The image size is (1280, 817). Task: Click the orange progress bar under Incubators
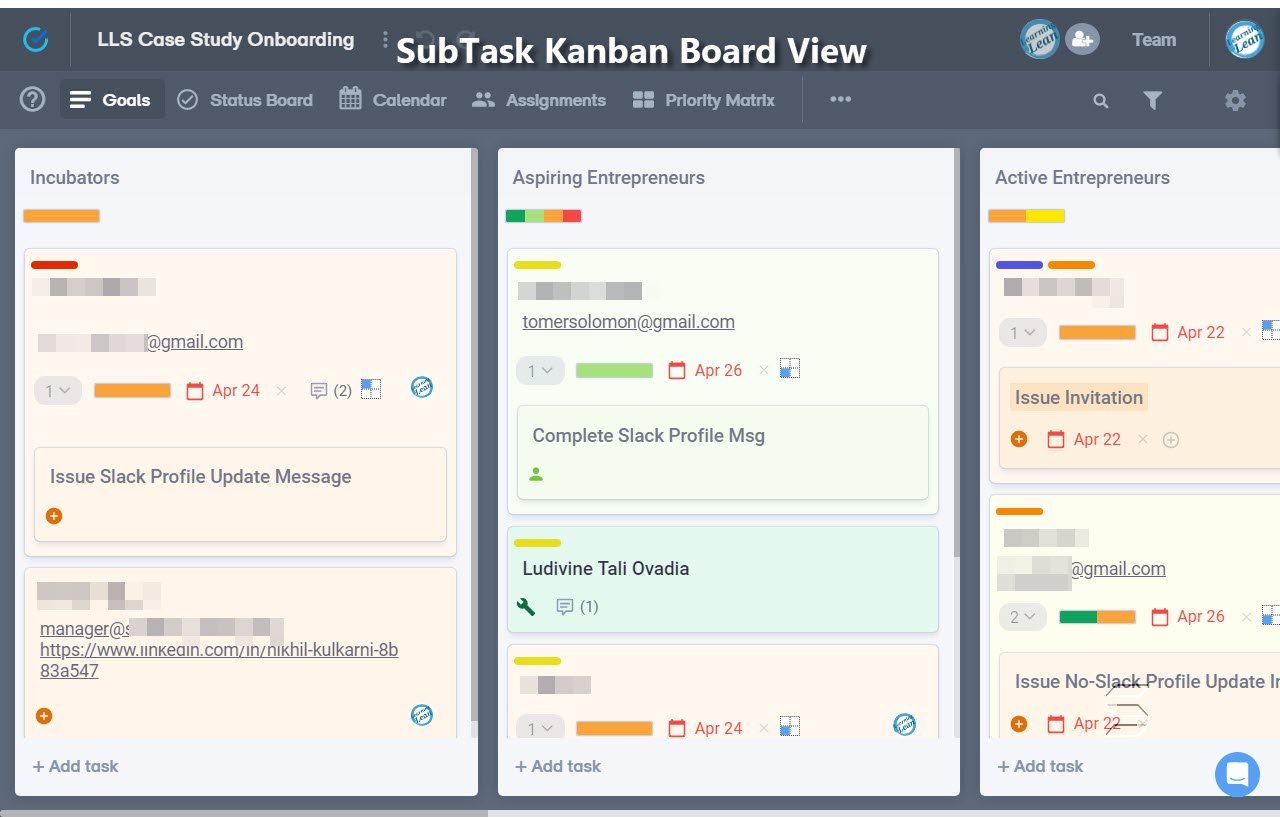coord(62,215)
